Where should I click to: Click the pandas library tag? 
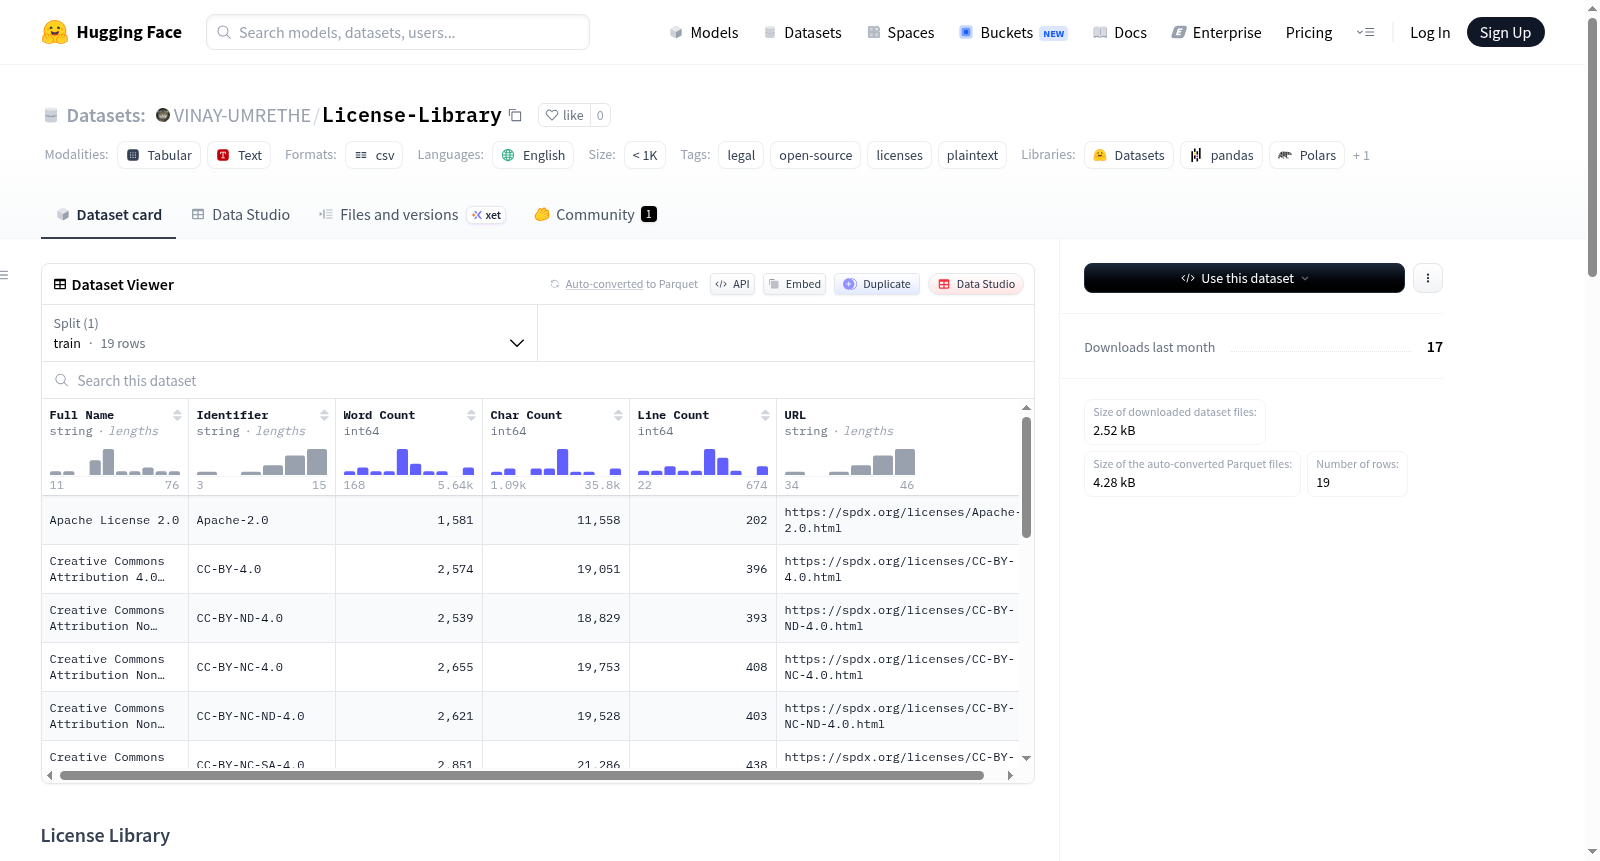pyautogui.click(x=1221, y=155)
